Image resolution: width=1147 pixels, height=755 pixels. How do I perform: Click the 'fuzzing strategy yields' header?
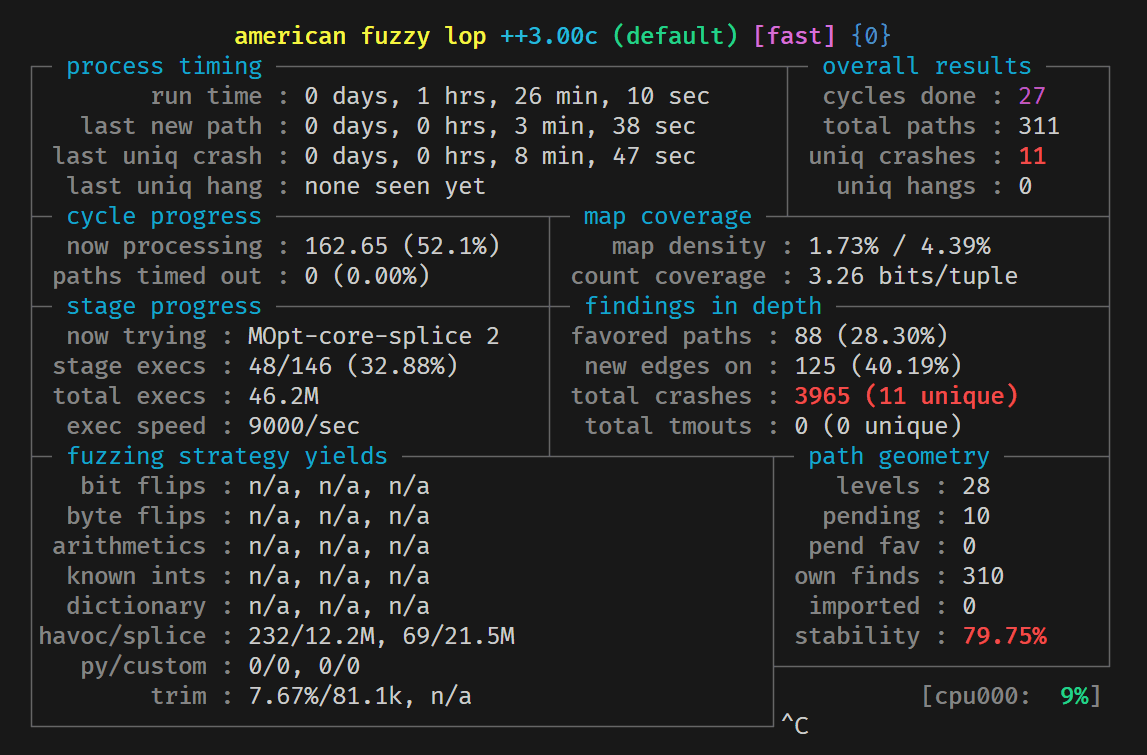click(x=227, y=456)
